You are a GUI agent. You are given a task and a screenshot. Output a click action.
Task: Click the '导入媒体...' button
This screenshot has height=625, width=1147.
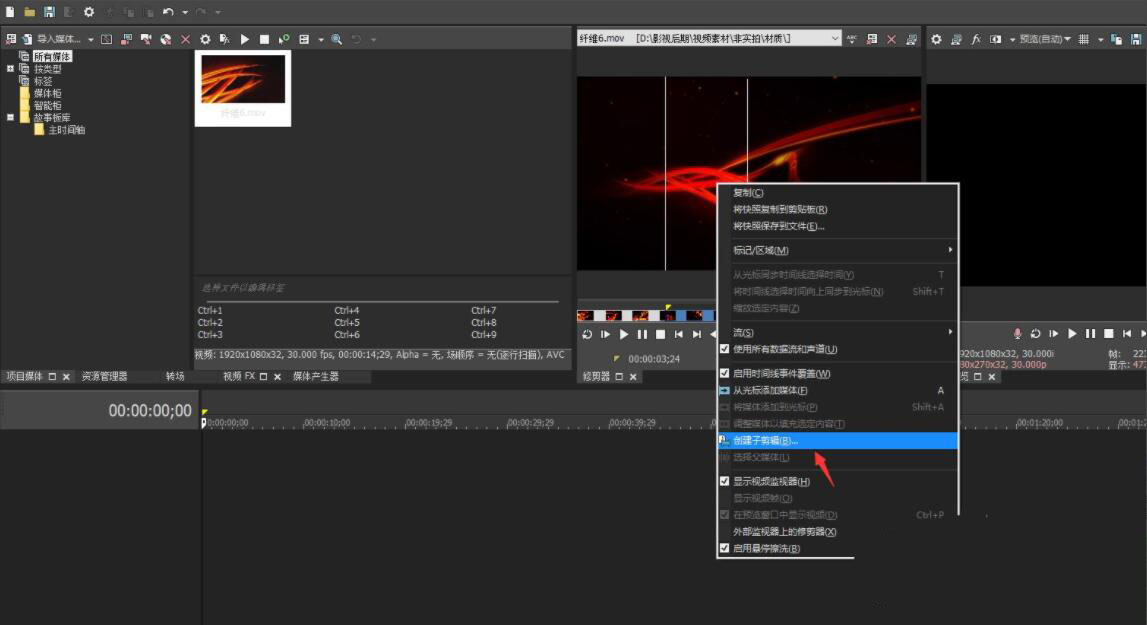(58, 39)
